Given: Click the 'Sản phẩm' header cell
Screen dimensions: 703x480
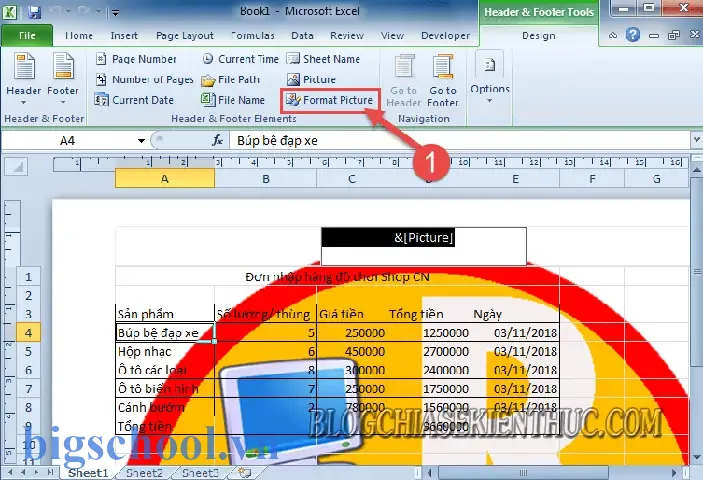Looking at the screenshot, I should tap(165, 314).
